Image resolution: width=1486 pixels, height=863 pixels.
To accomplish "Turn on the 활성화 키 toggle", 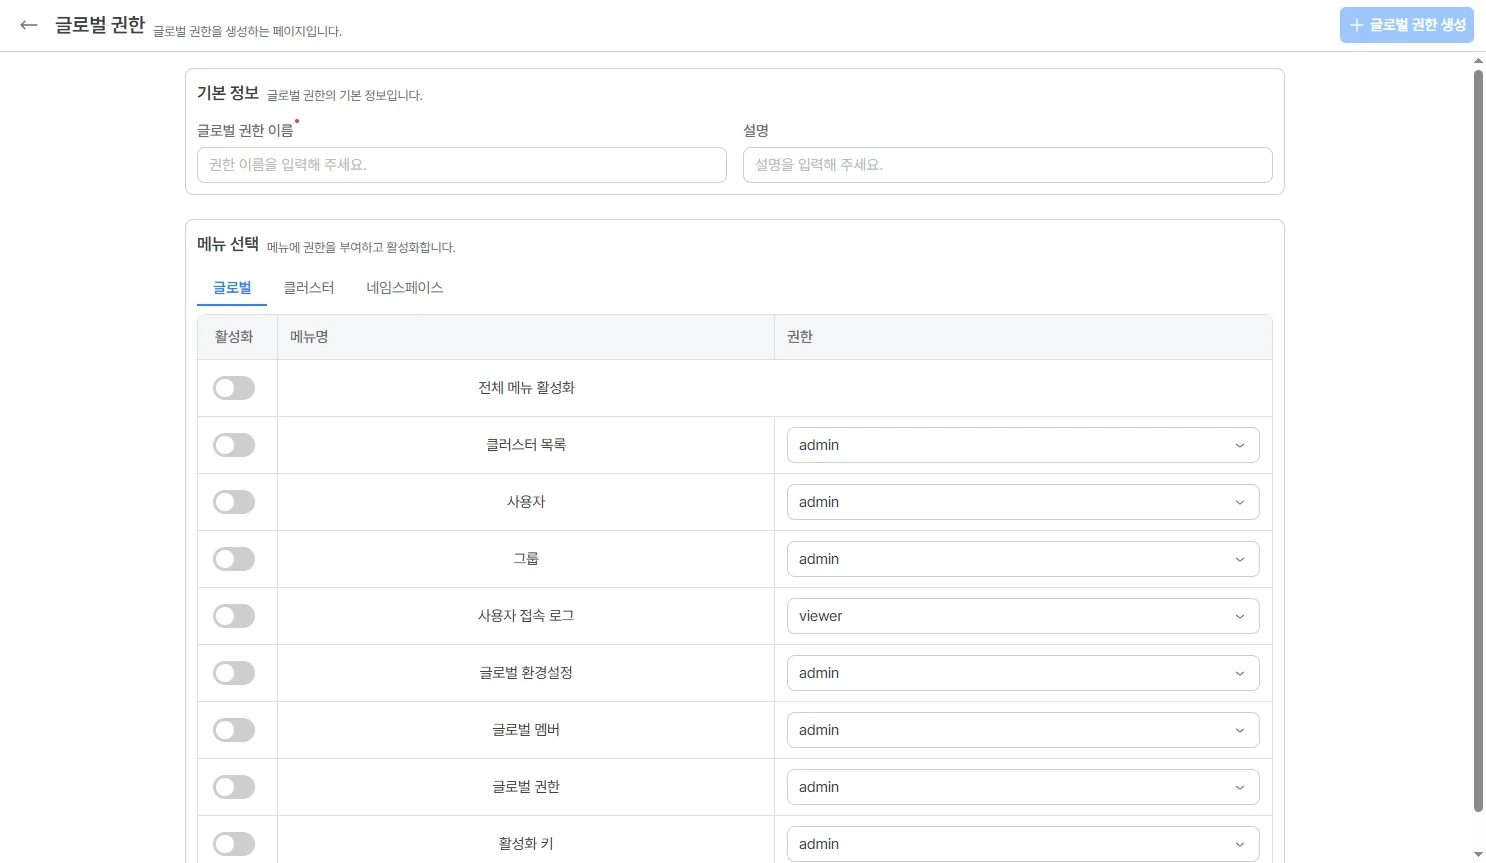I will (x=234, y=844).
